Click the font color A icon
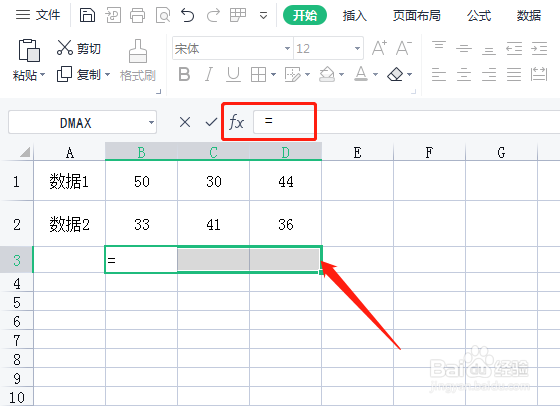Screen dimensions: 560x406 pyautogui.click(x=361, y=74)
